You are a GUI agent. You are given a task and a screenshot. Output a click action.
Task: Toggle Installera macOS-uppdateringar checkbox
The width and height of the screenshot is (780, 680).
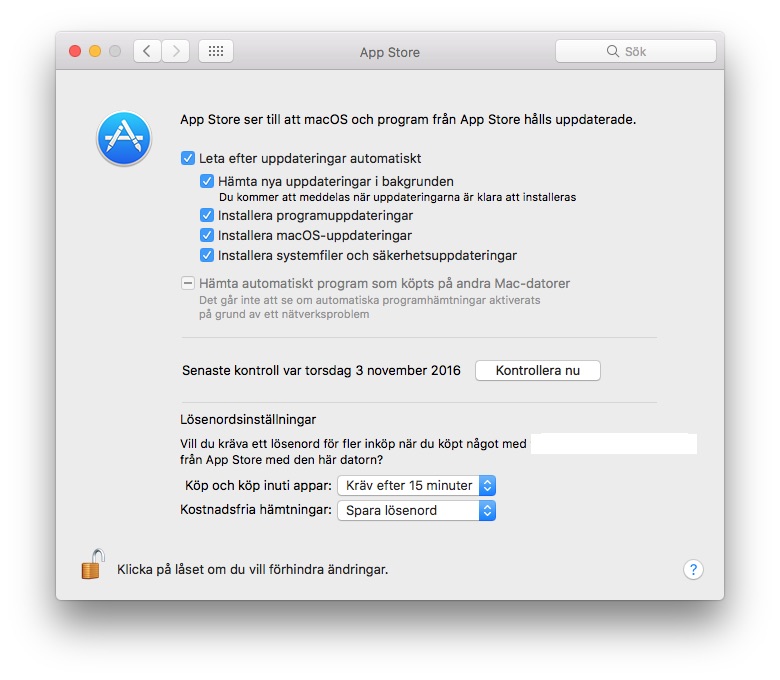(206, 235)
